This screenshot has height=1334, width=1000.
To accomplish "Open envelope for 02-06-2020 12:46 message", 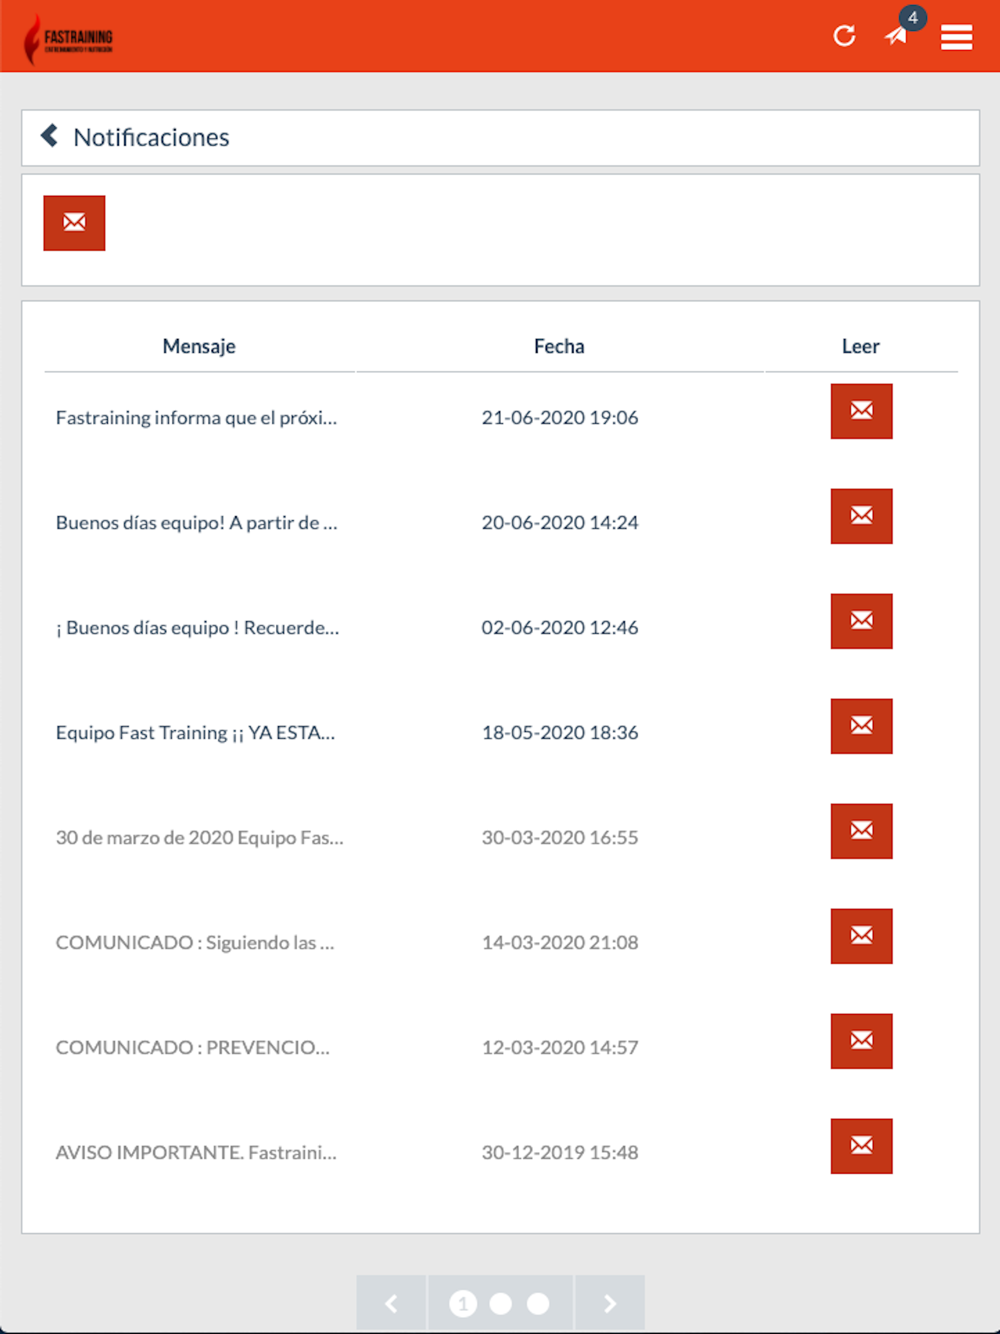I will coord(861,621).
